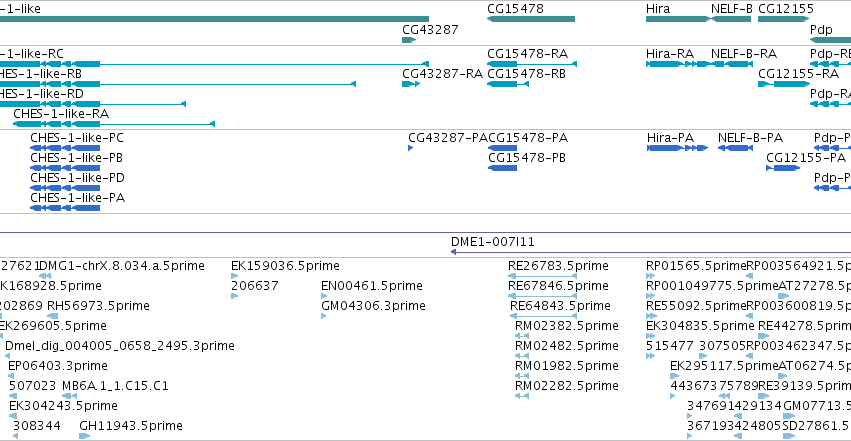Click the NELF-B gene label
The height and width of the screenshot is (441, 851).
732,9
